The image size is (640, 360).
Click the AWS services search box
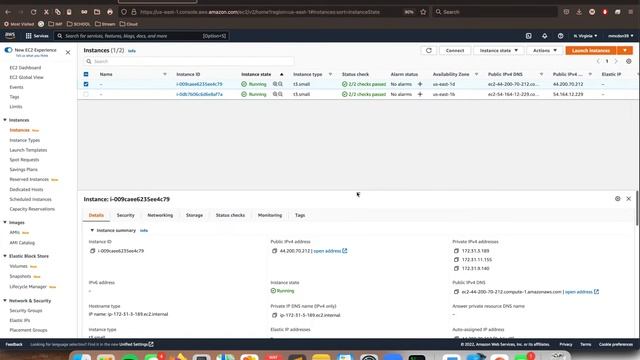click(141, 36)
